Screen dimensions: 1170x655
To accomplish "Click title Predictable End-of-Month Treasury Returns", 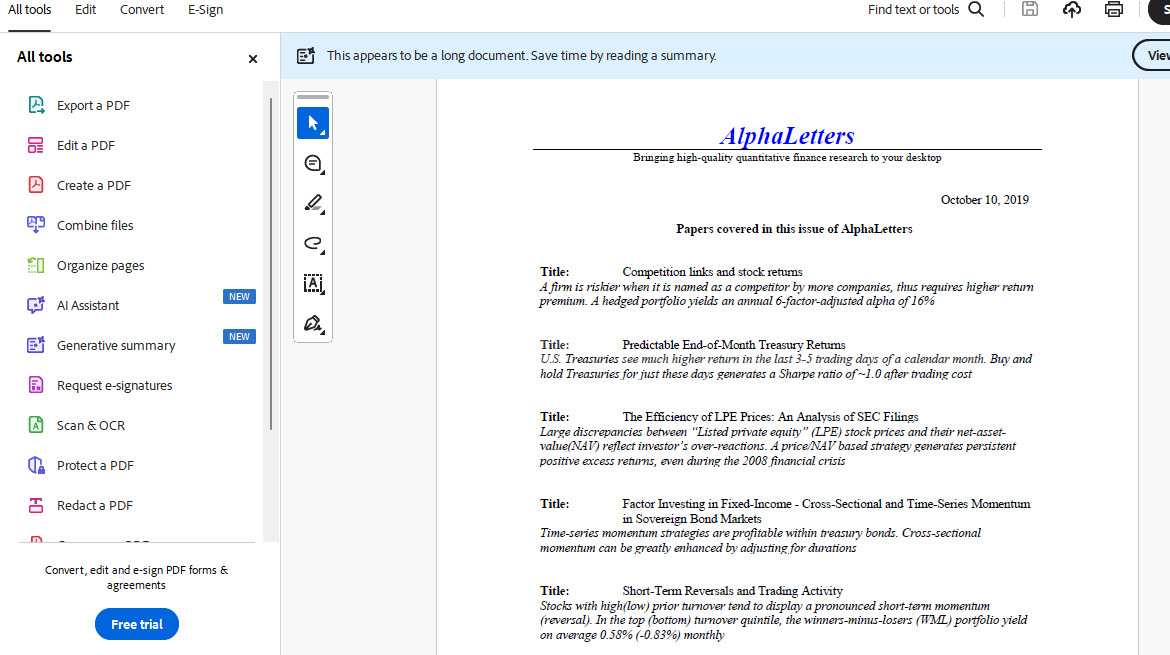I will pos(733,345).
